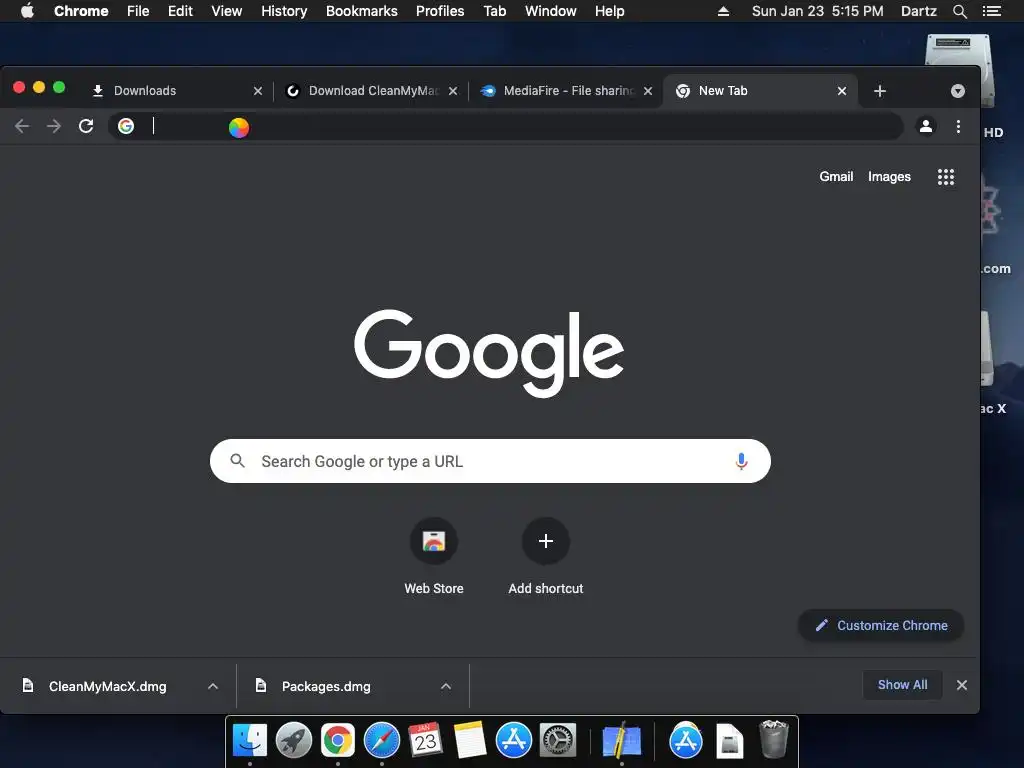Screen dimensions: 1024x768
Task: Open the CleanMyMacX.dmg download item
Action: tap(108, 686)
